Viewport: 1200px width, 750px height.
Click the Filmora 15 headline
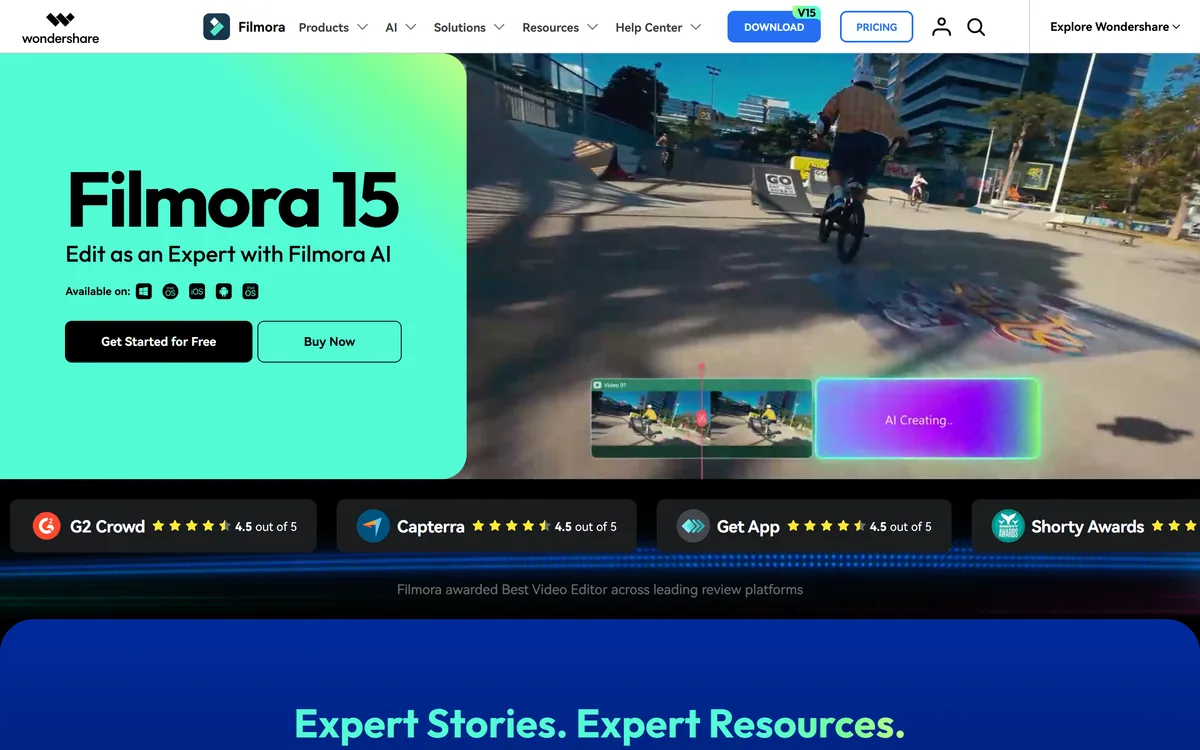(x=233, y=200)
